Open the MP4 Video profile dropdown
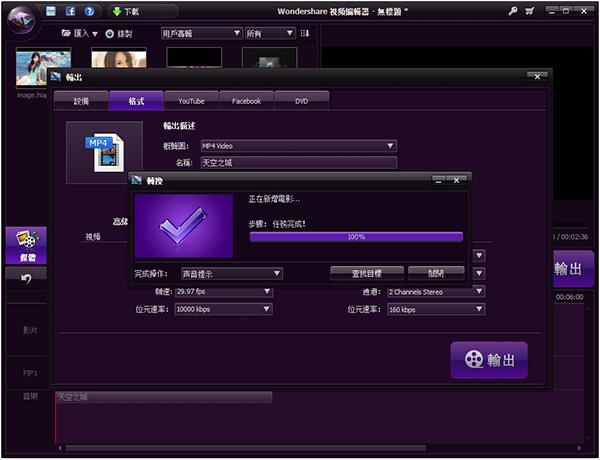The image size is (600, 460). (x=298, y=146)
